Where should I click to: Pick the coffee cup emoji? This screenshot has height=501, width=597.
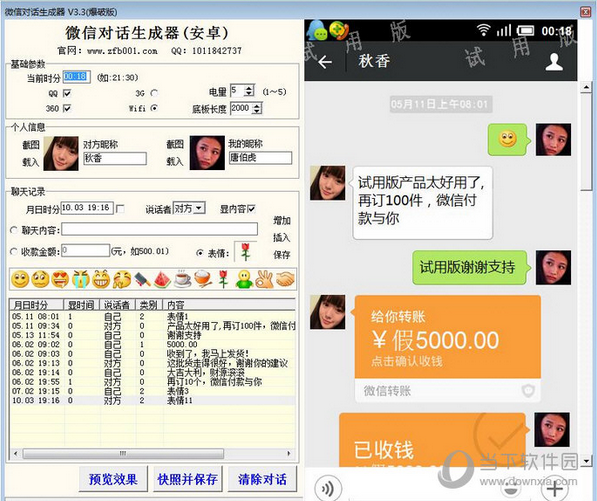click(x=183, y=279)
